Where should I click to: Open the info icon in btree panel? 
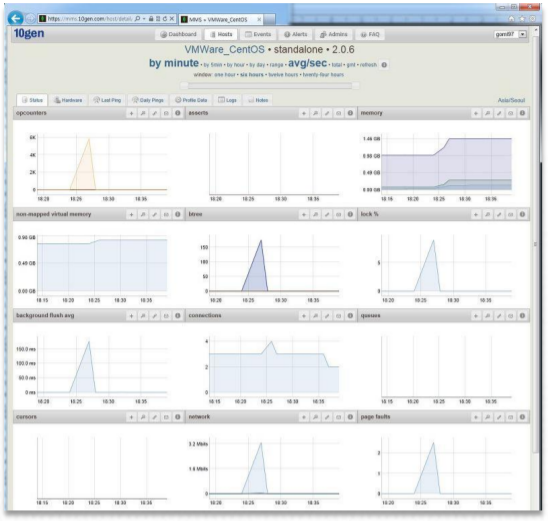(x=350, y=214)
